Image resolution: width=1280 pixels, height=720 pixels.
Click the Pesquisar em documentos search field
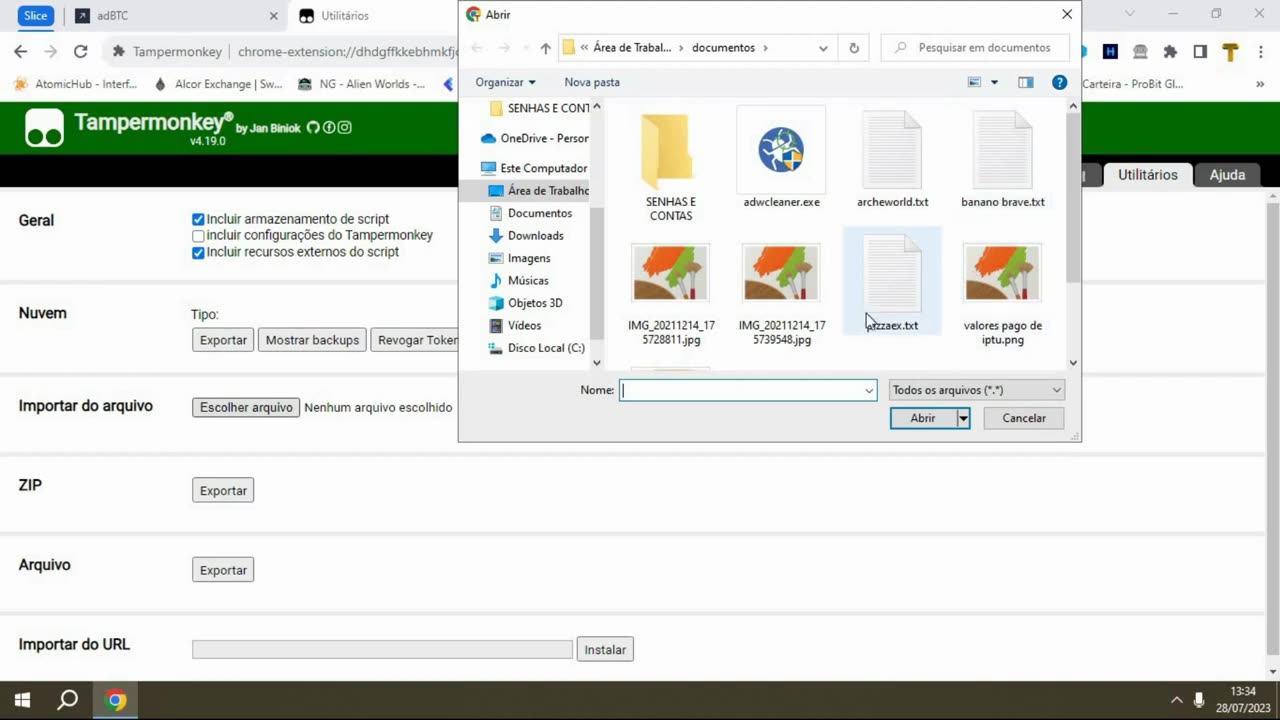click(977, 48)
